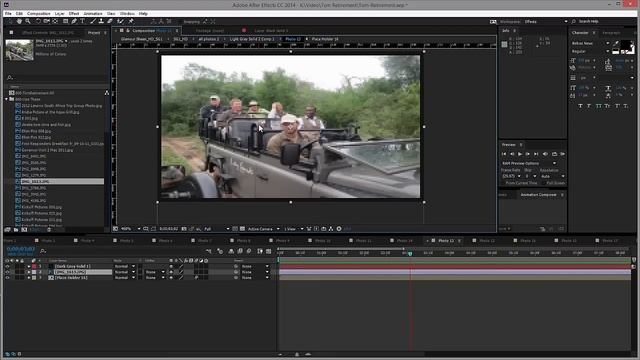The height and width of the screenshot is (360, 640).
Task: Select the Rectangle shape tool
Action: click(x=65, y=21)
